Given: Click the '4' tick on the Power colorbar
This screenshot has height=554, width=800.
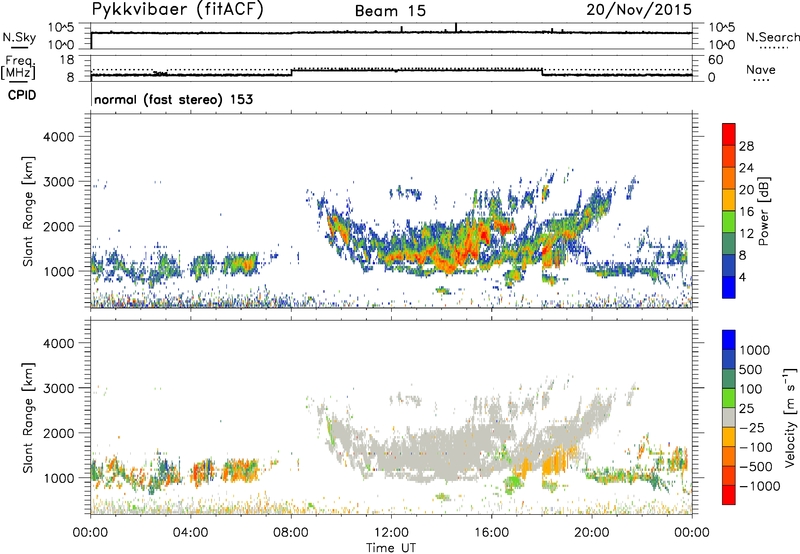Looking at the screenshot, I should (742, 277).
